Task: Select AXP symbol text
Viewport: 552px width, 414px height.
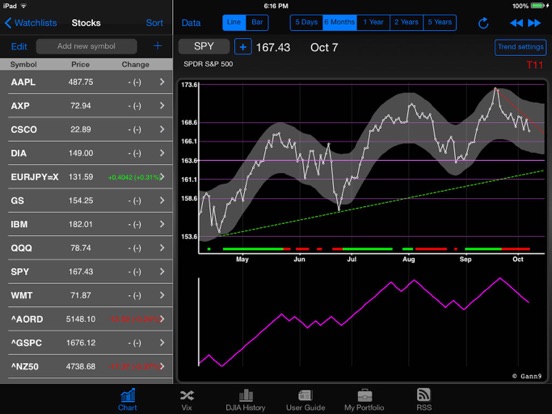Action: pos(20,106)
